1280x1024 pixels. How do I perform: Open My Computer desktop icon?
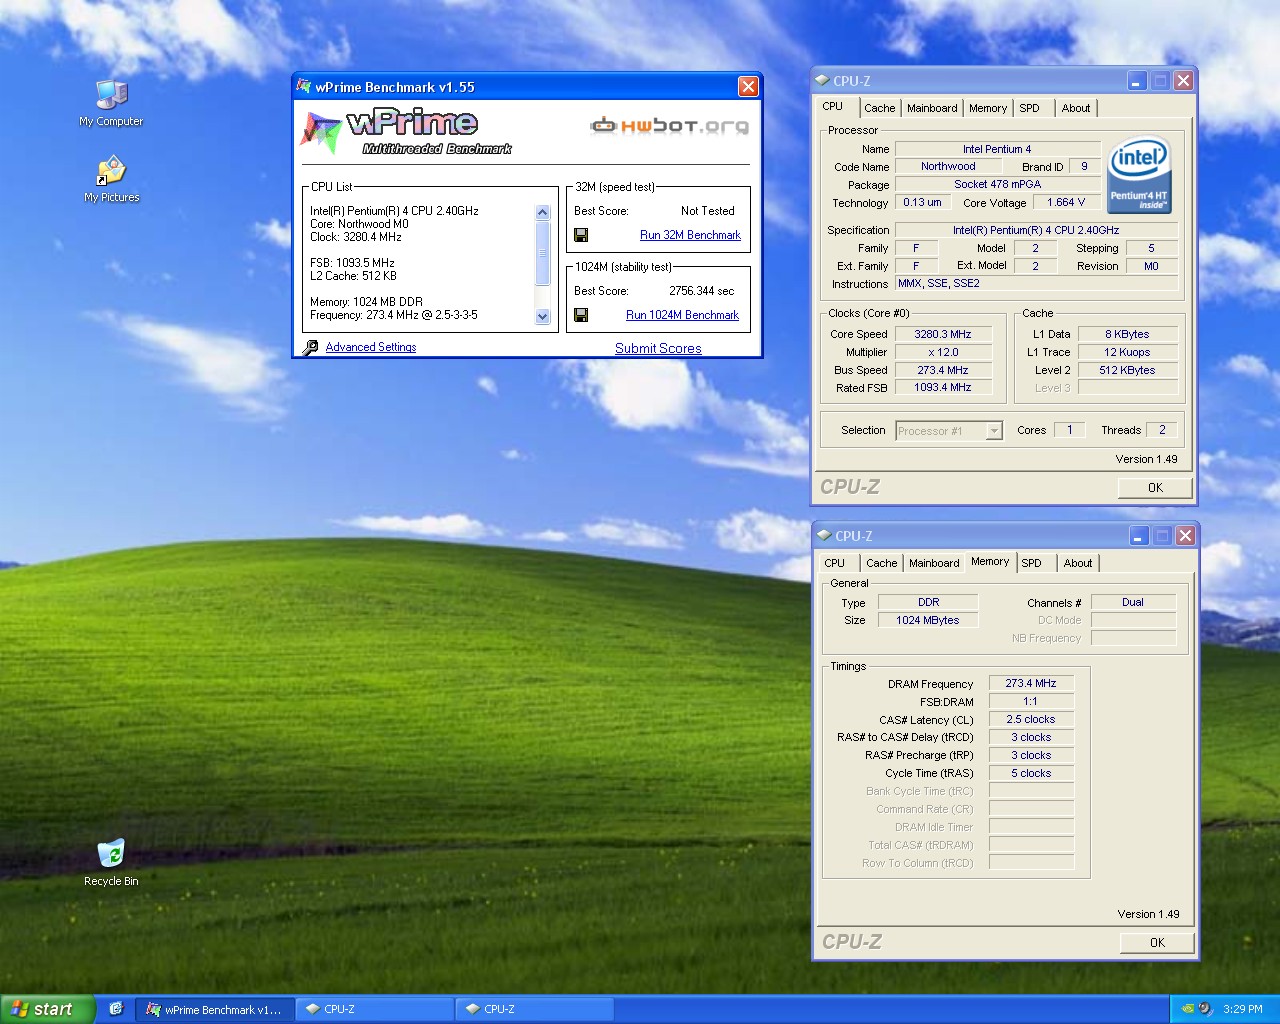(111, 103)
